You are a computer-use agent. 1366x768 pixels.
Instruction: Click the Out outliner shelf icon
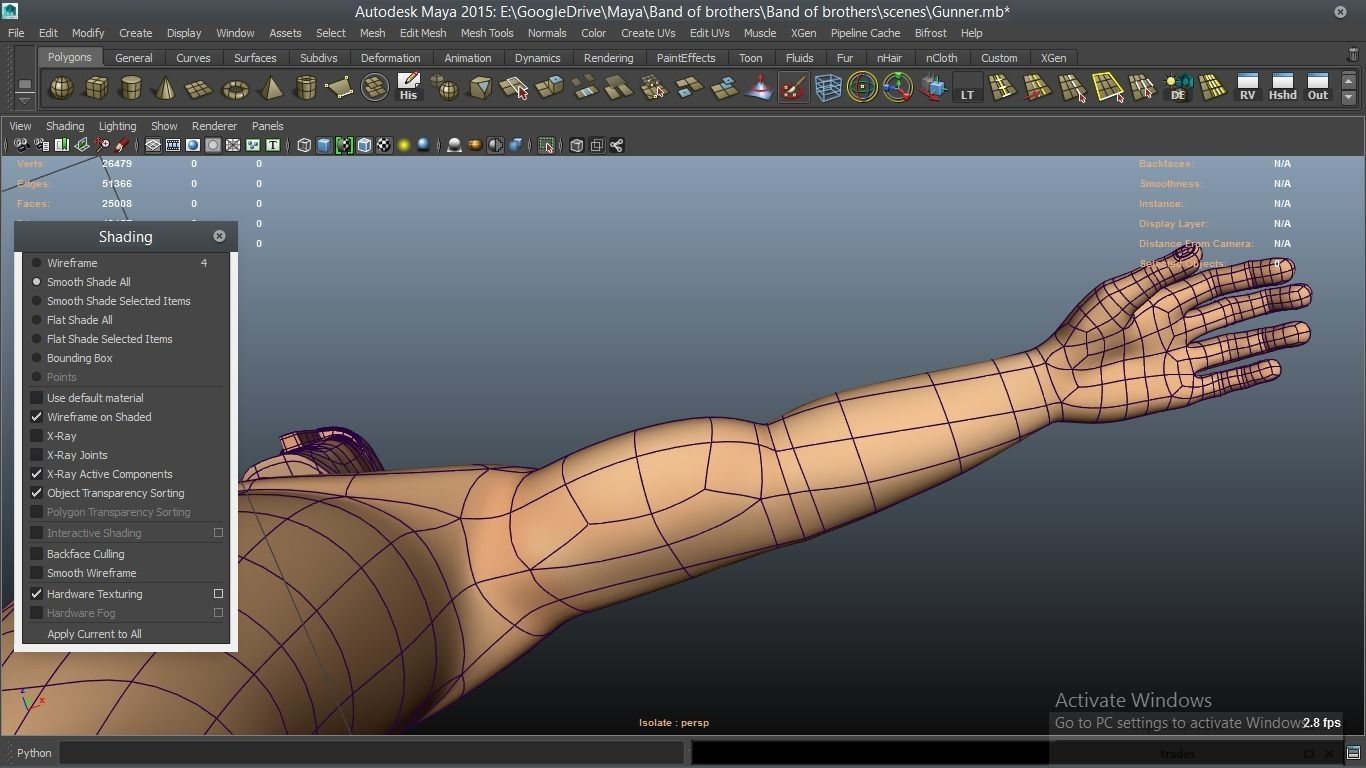pyautogui.click(x=1317, y=88)
